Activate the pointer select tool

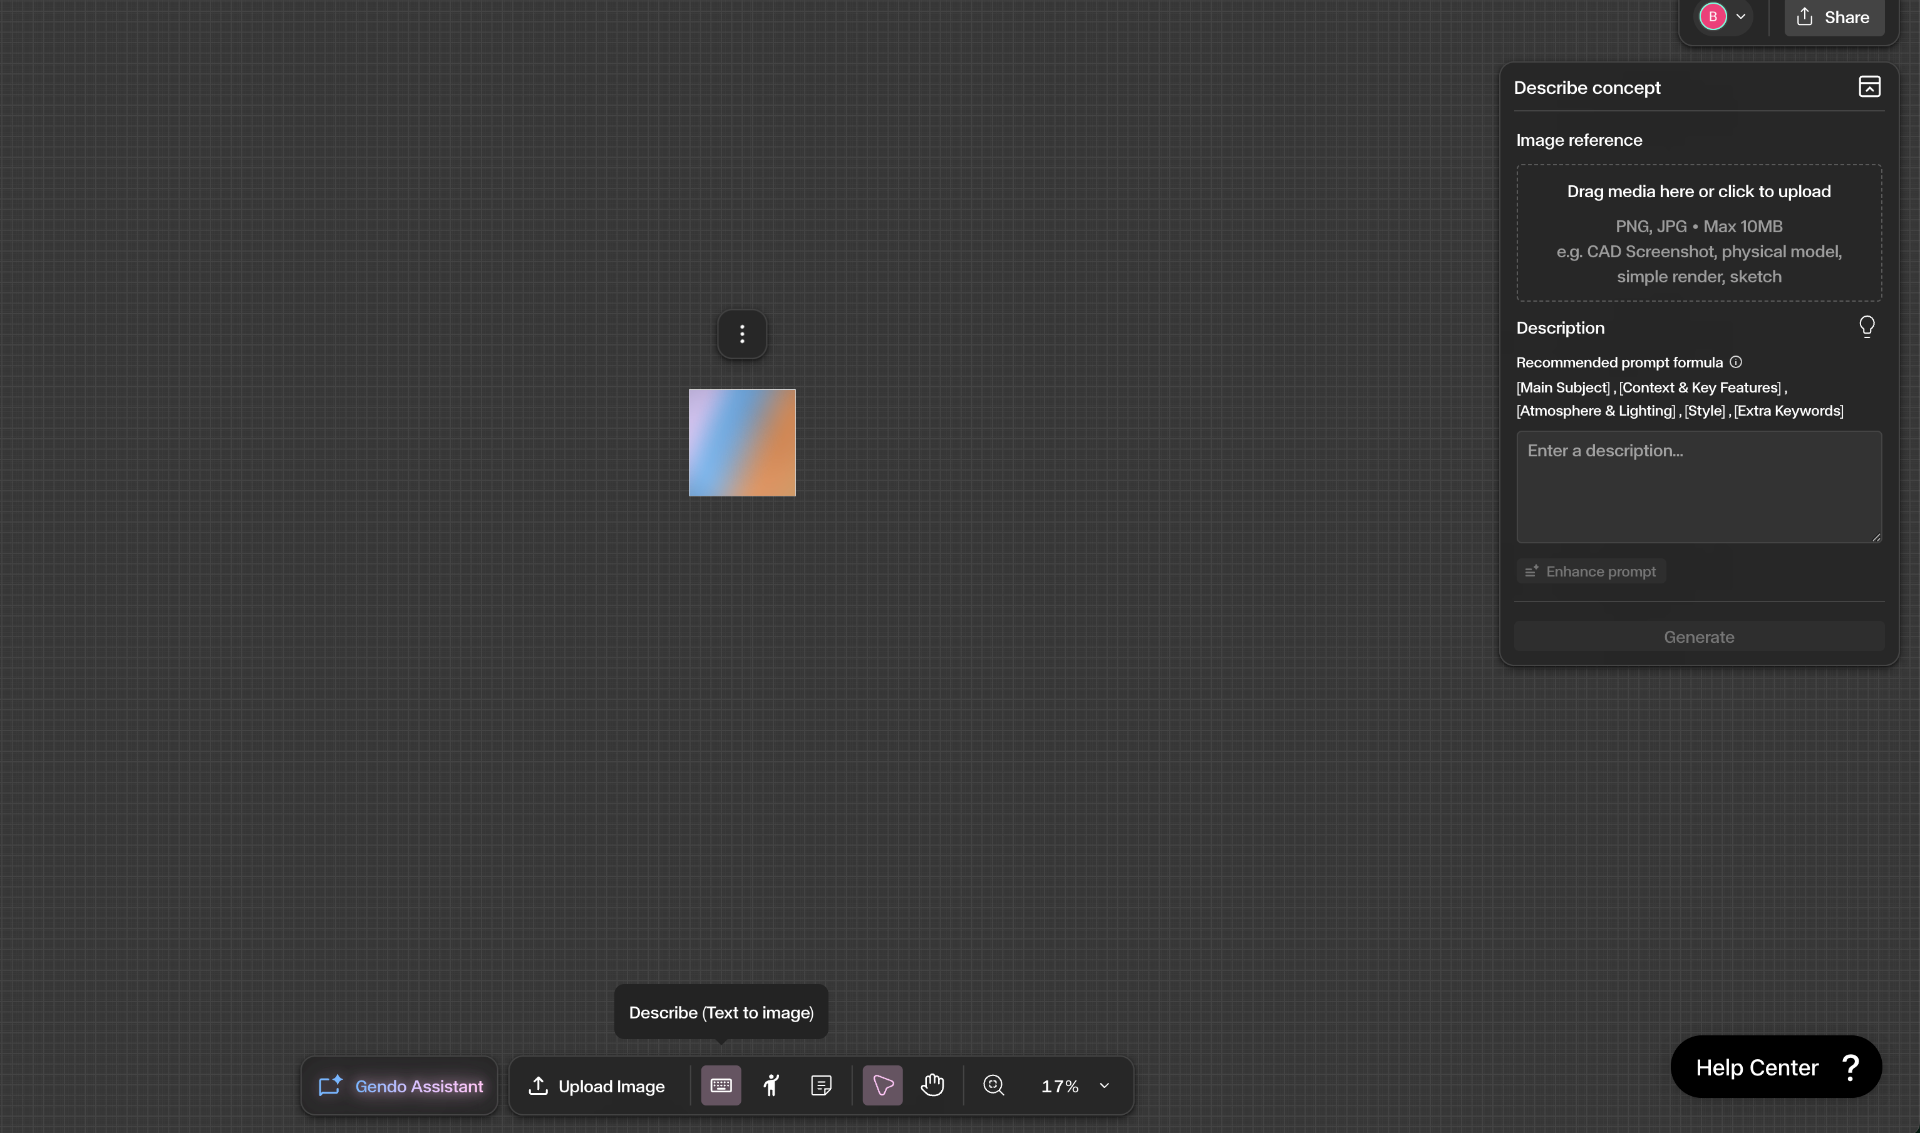click(x=882, y=1085)
